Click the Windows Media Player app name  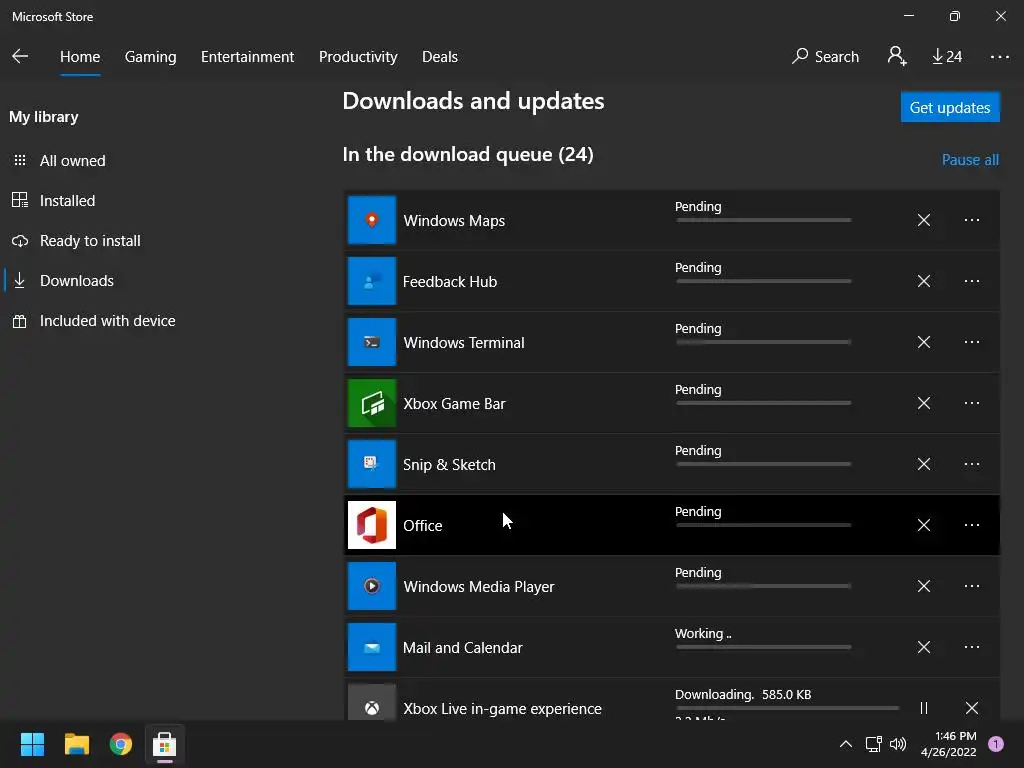[x=479, y=586]
